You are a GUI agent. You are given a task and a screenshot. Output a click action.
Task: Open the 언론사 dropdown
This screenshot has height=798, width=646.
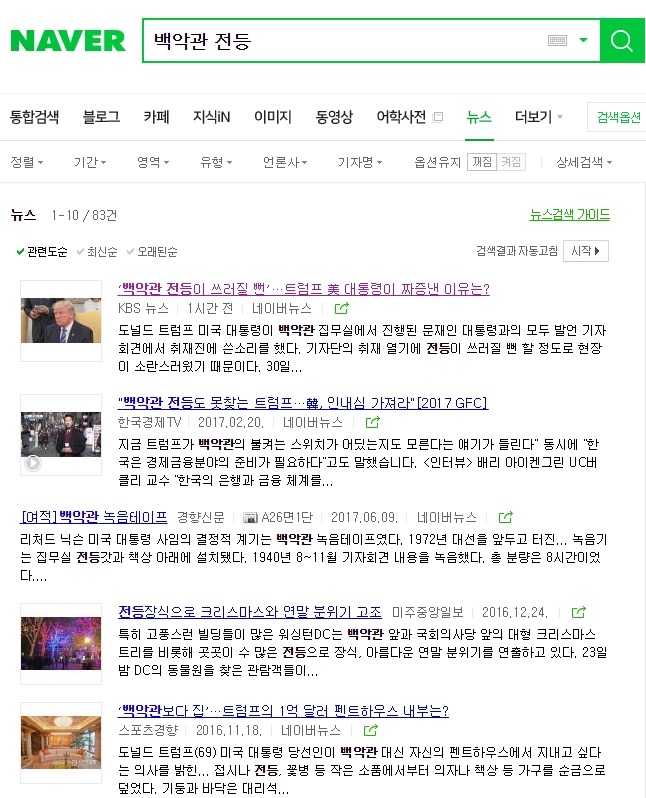(285, 162)
